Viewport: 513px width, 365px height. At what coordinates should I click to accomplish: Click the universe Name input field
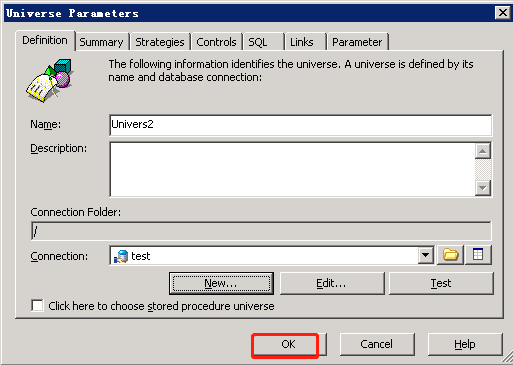(300, 125)
